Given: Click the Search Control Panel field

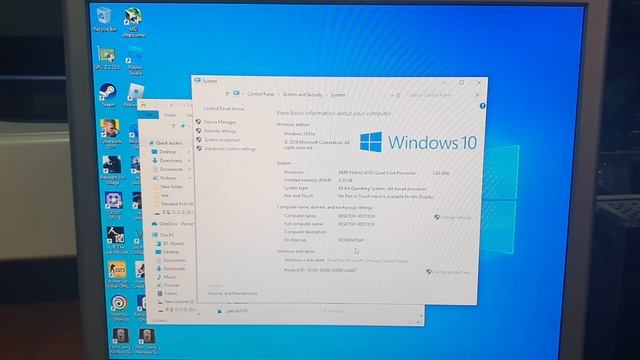Looking at the screenshot, I should [443, 95].
